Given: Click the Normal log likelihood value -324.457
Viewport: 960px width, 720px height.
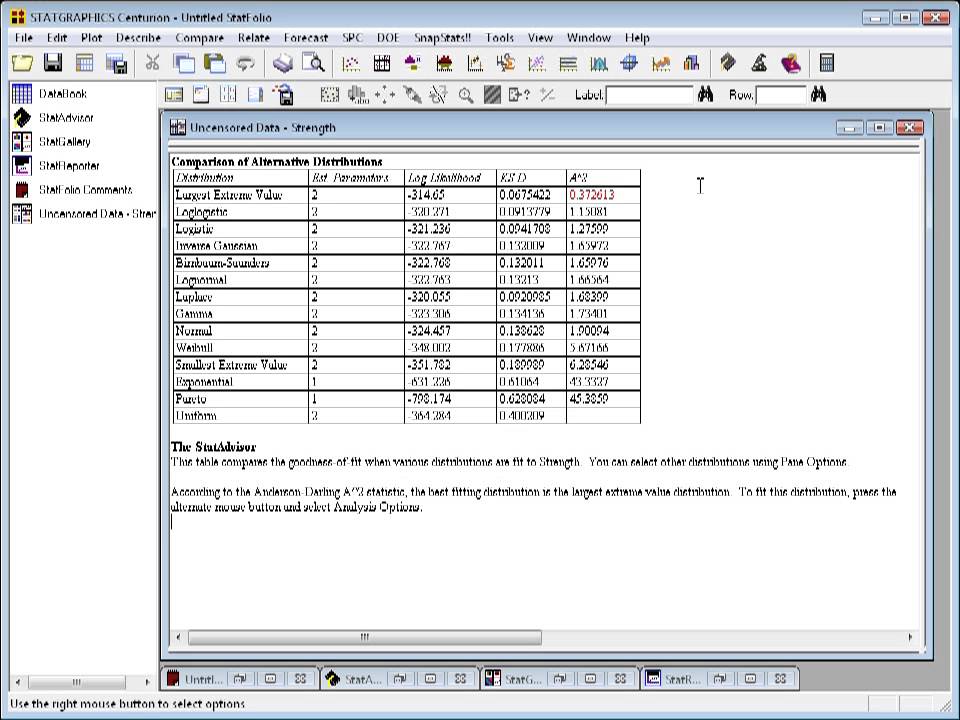Looking at the screenshot, I should [x=429, y=331].
